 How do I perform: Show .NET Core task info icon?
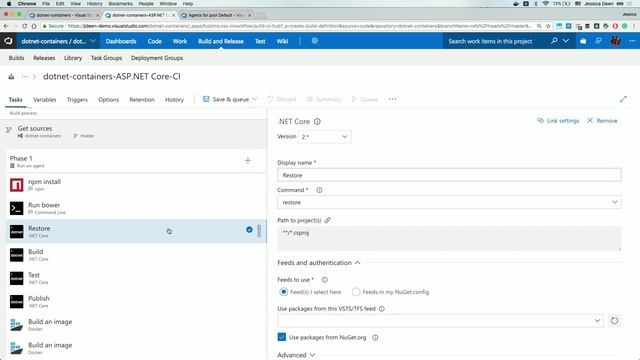point(317,121)
